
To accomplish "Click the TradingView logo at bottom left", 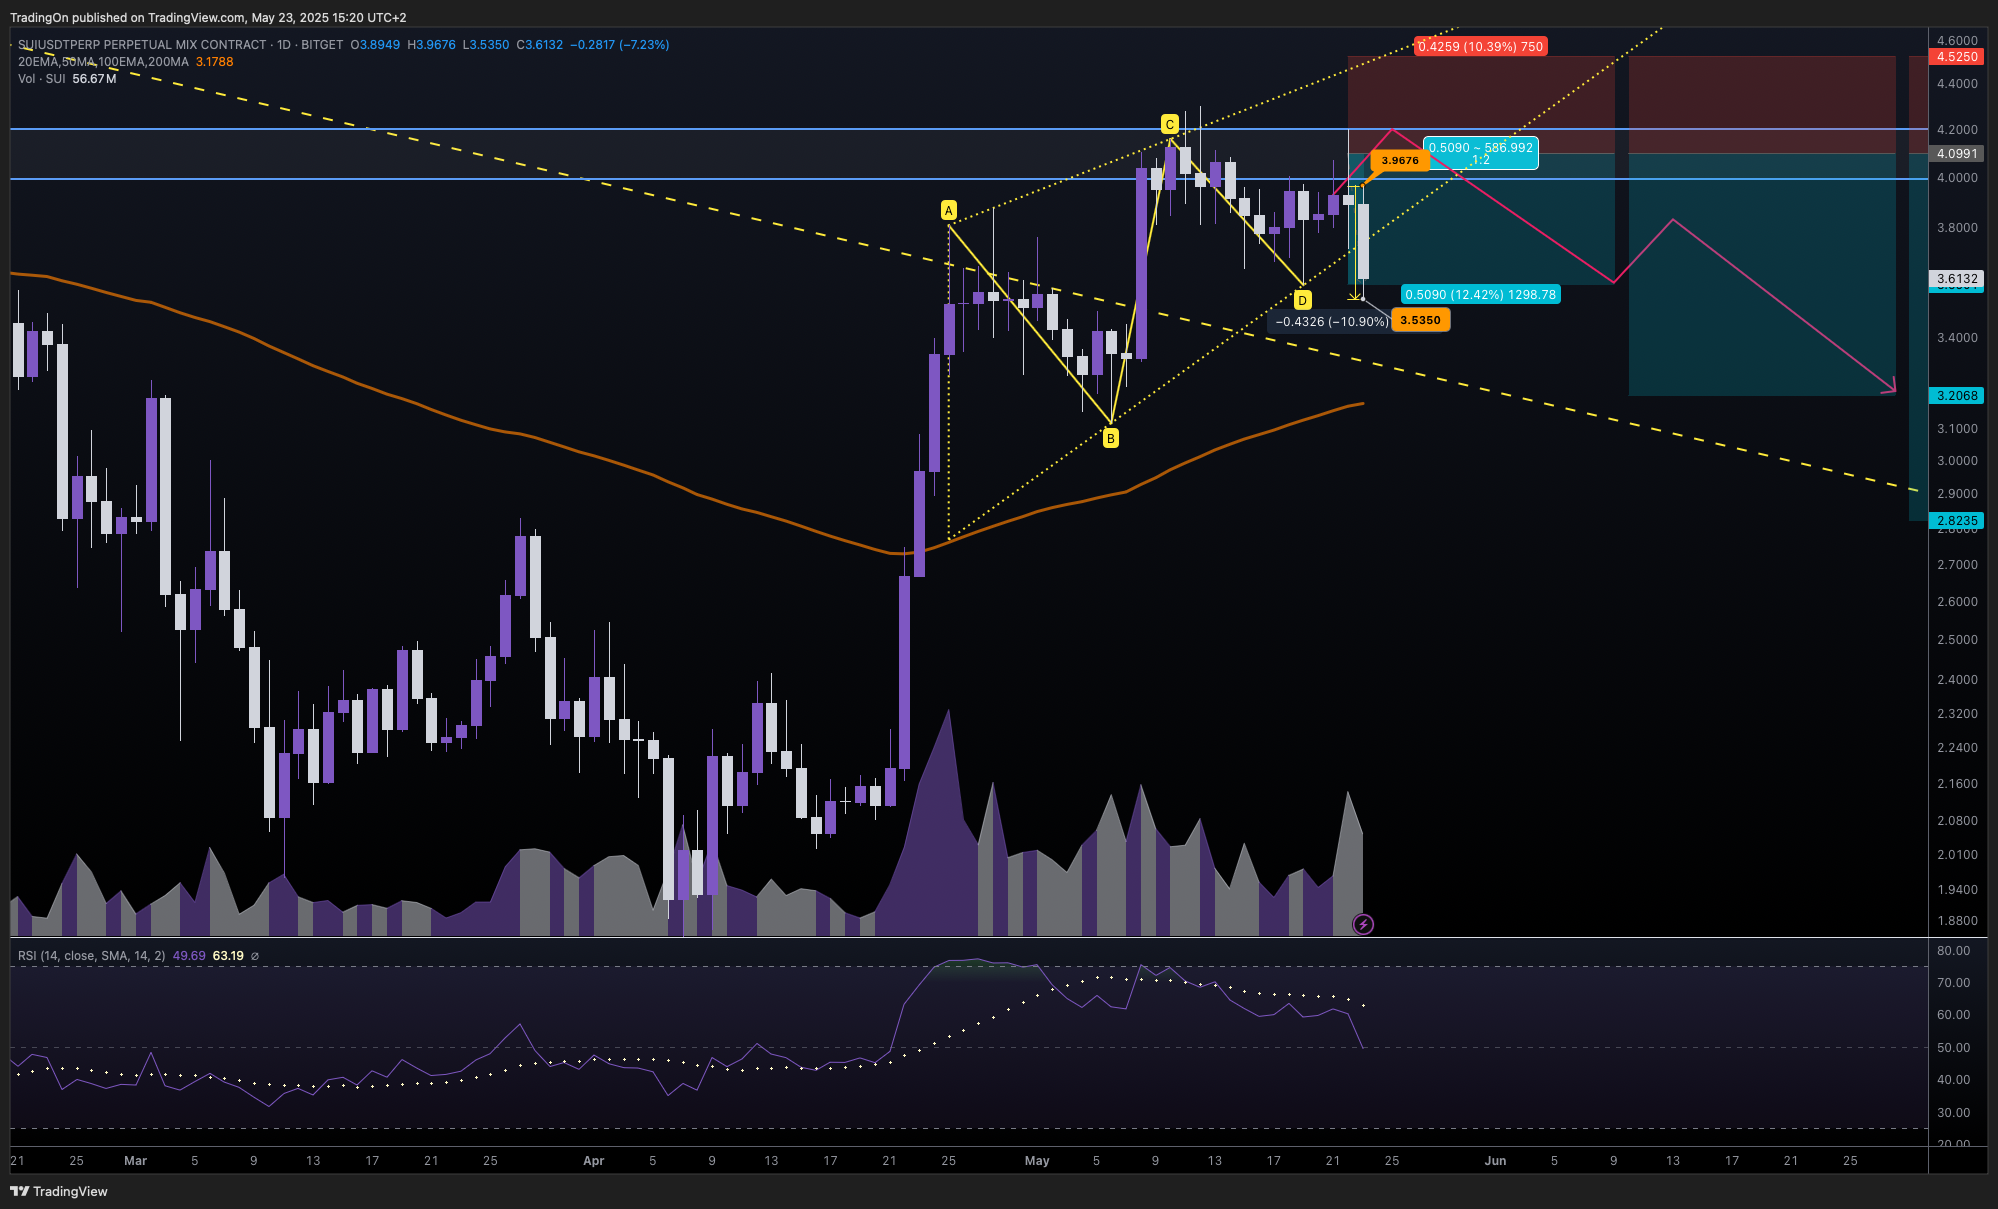I will (x=59, y=1191).
